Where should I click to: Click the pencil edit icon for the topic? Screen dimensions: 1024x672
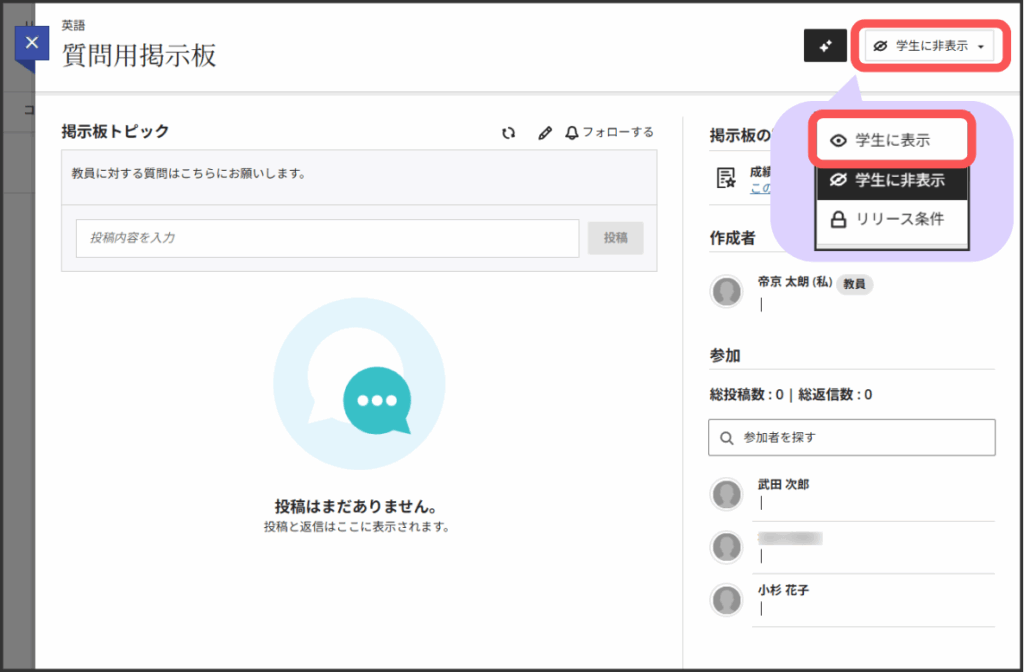pyautogui.click(x=544, y=132)
